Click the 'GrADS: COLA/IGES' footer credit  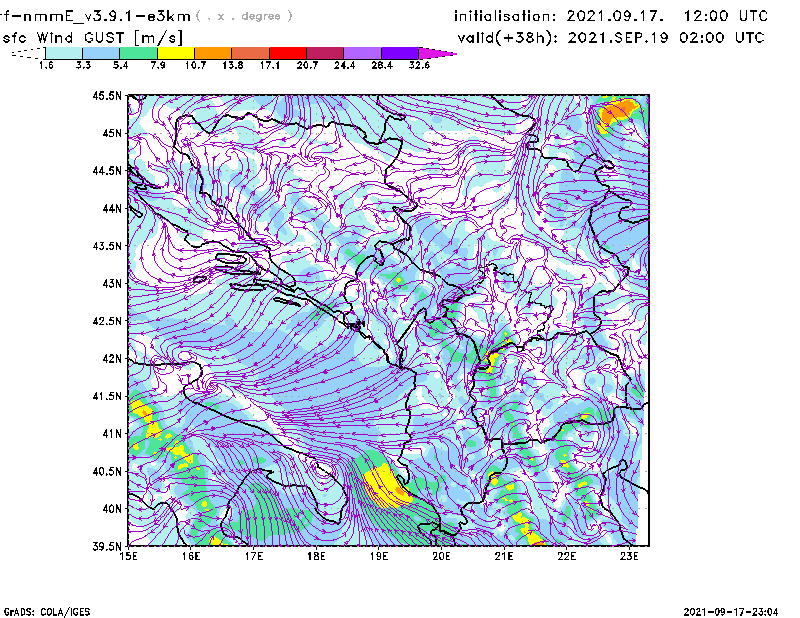point(46,612)
